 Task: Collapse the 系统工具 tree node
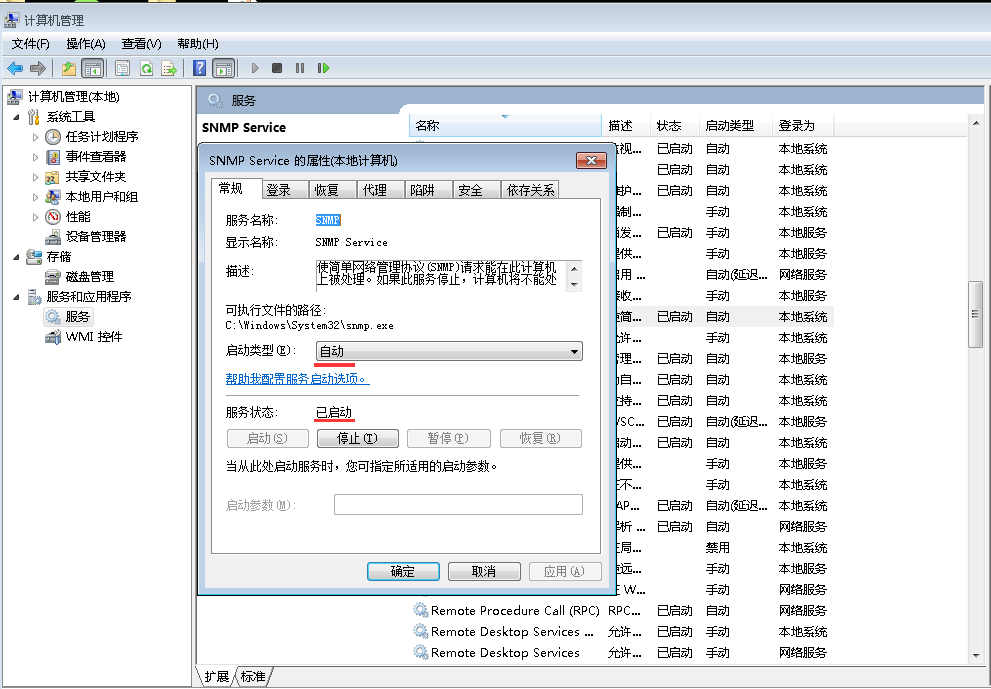(16, 117)
